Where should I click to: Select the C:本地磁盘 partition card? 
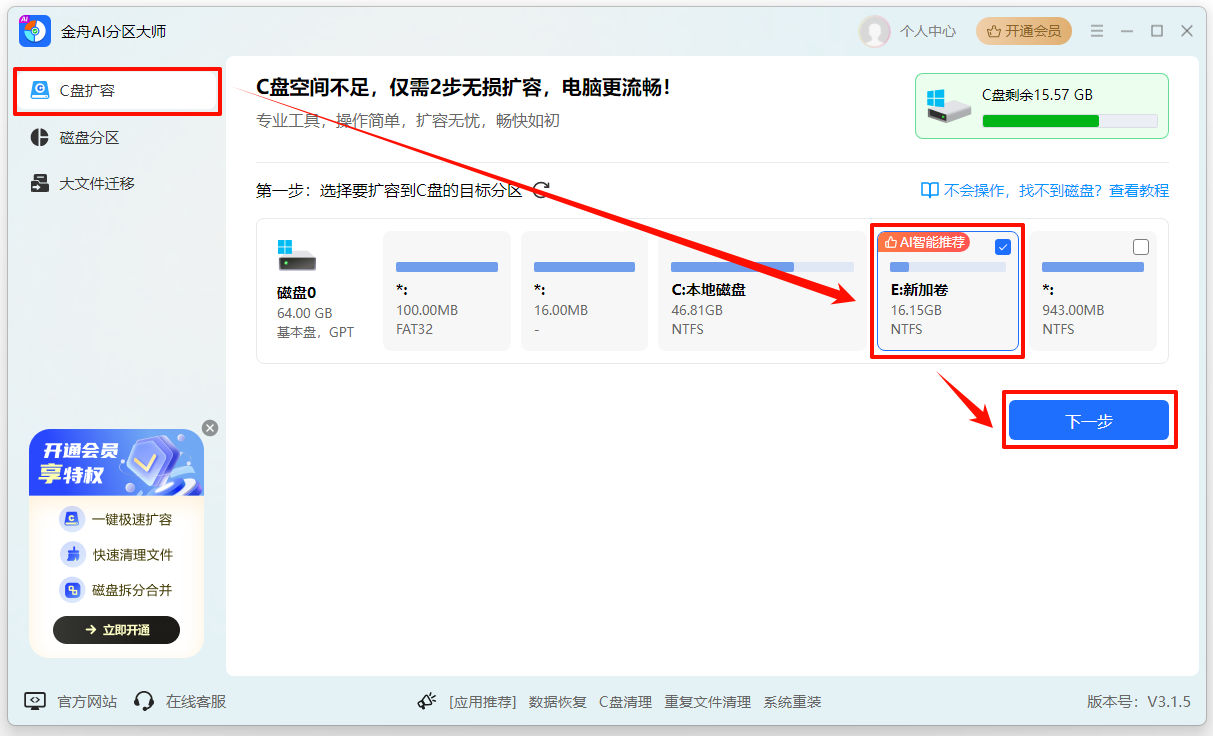click(x=762, y=291)
